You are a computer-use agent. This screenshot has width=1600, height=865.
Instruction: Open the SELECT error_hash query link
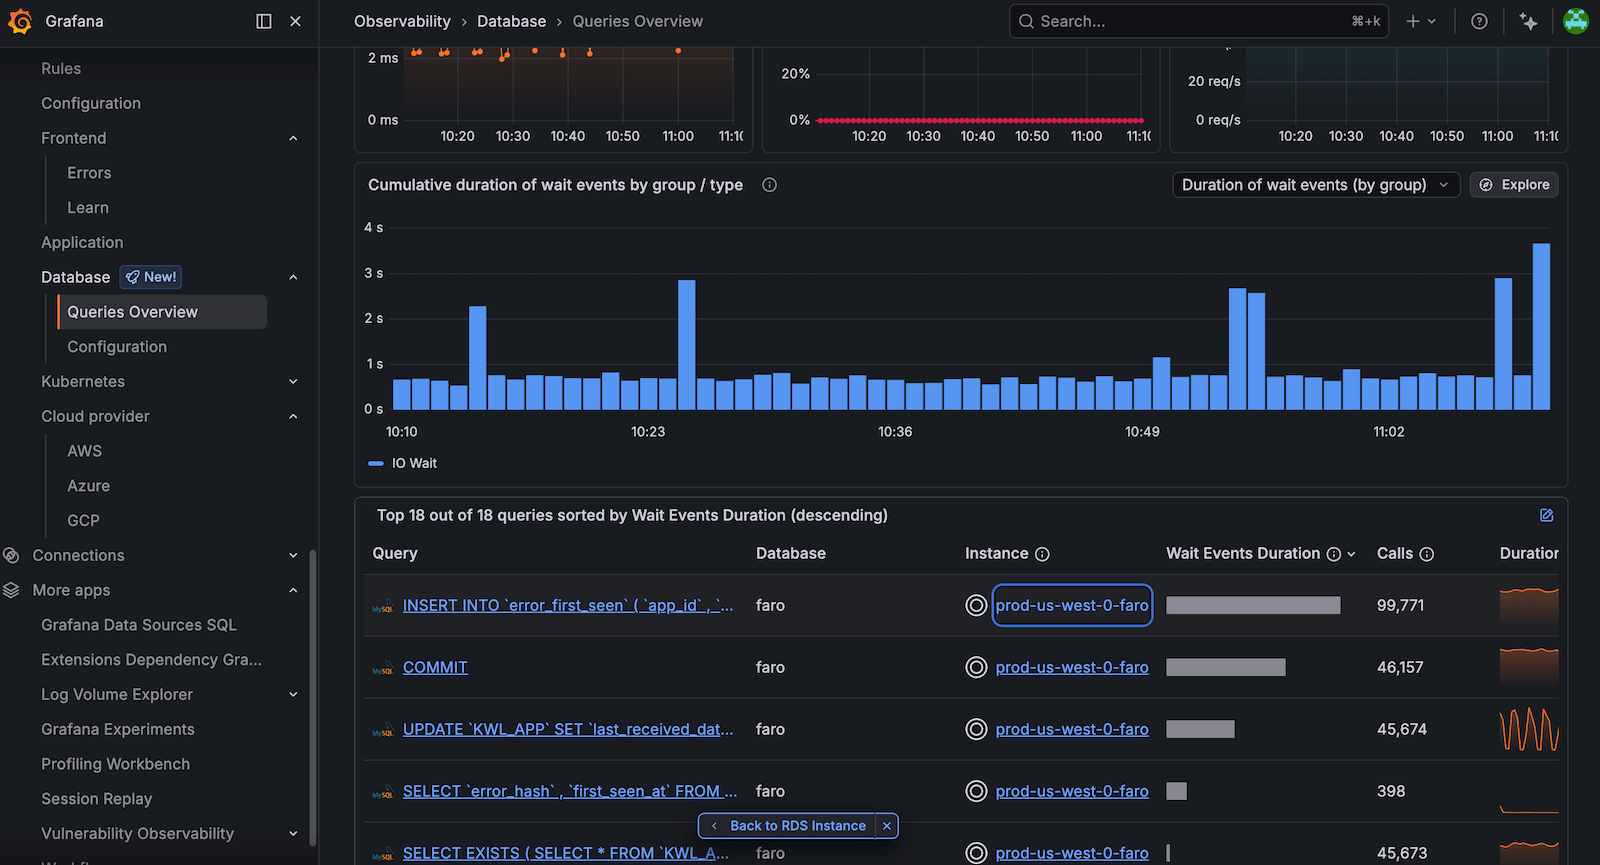[x=570, y=791]
